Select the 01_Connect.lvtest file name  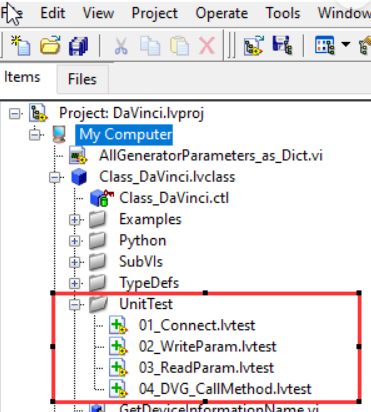coord(197,325)
